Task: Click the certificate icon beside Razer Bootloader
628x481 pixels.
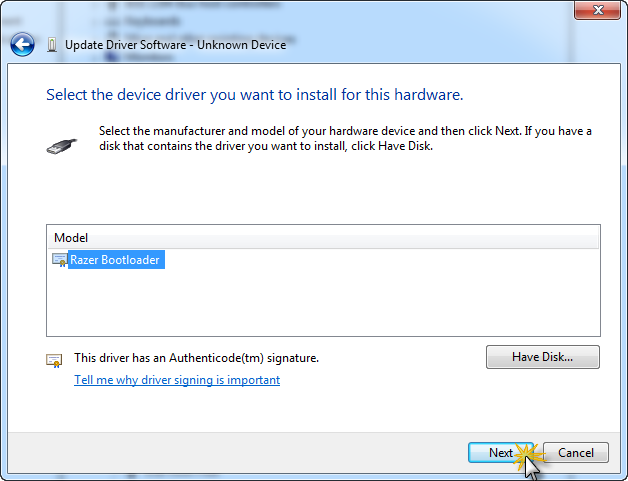Action: pos(60,260)
